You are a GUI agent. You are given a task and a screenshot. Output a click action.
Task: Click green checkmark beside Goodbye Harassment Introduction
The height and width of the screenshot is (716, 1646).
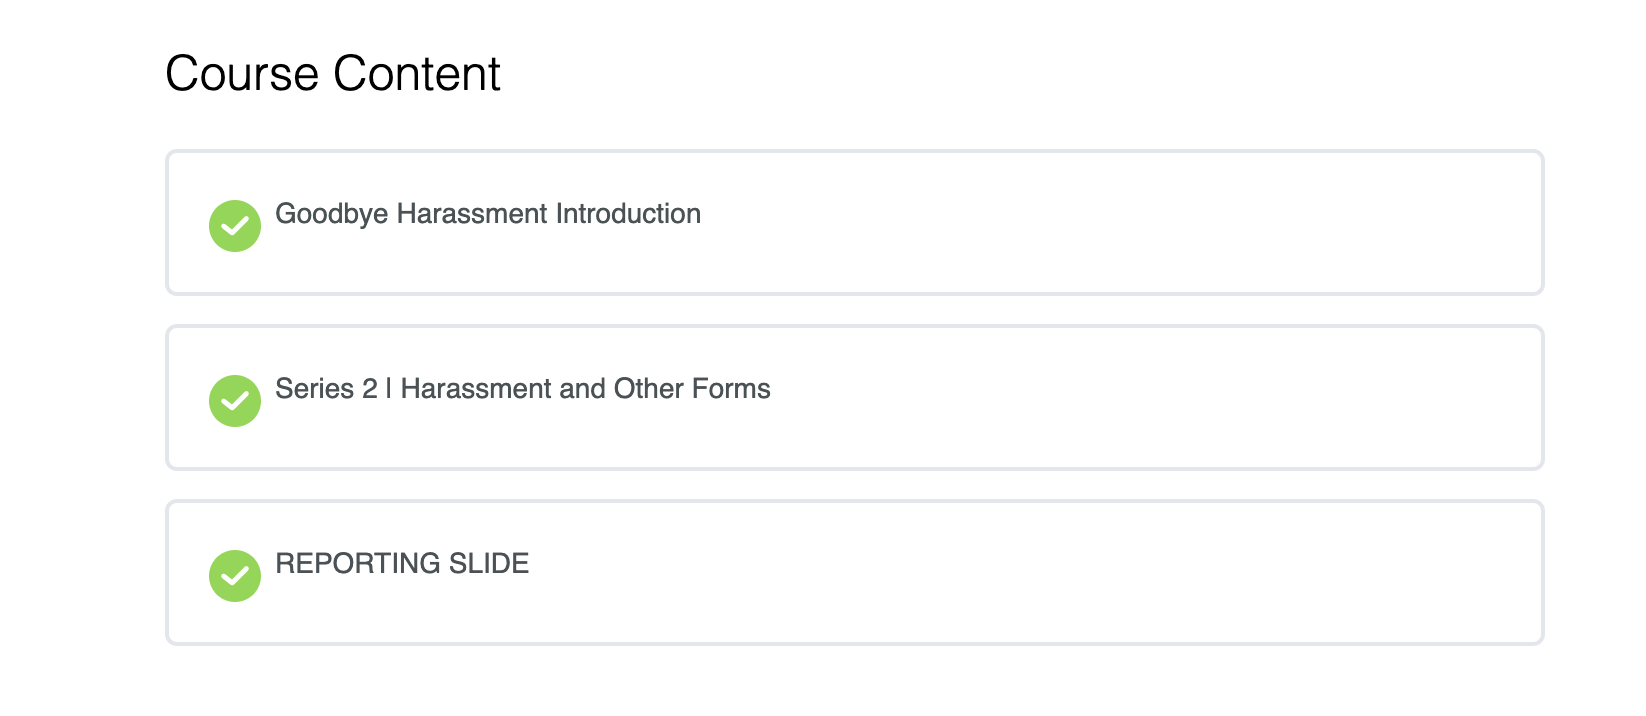click(x=235, y=226)
